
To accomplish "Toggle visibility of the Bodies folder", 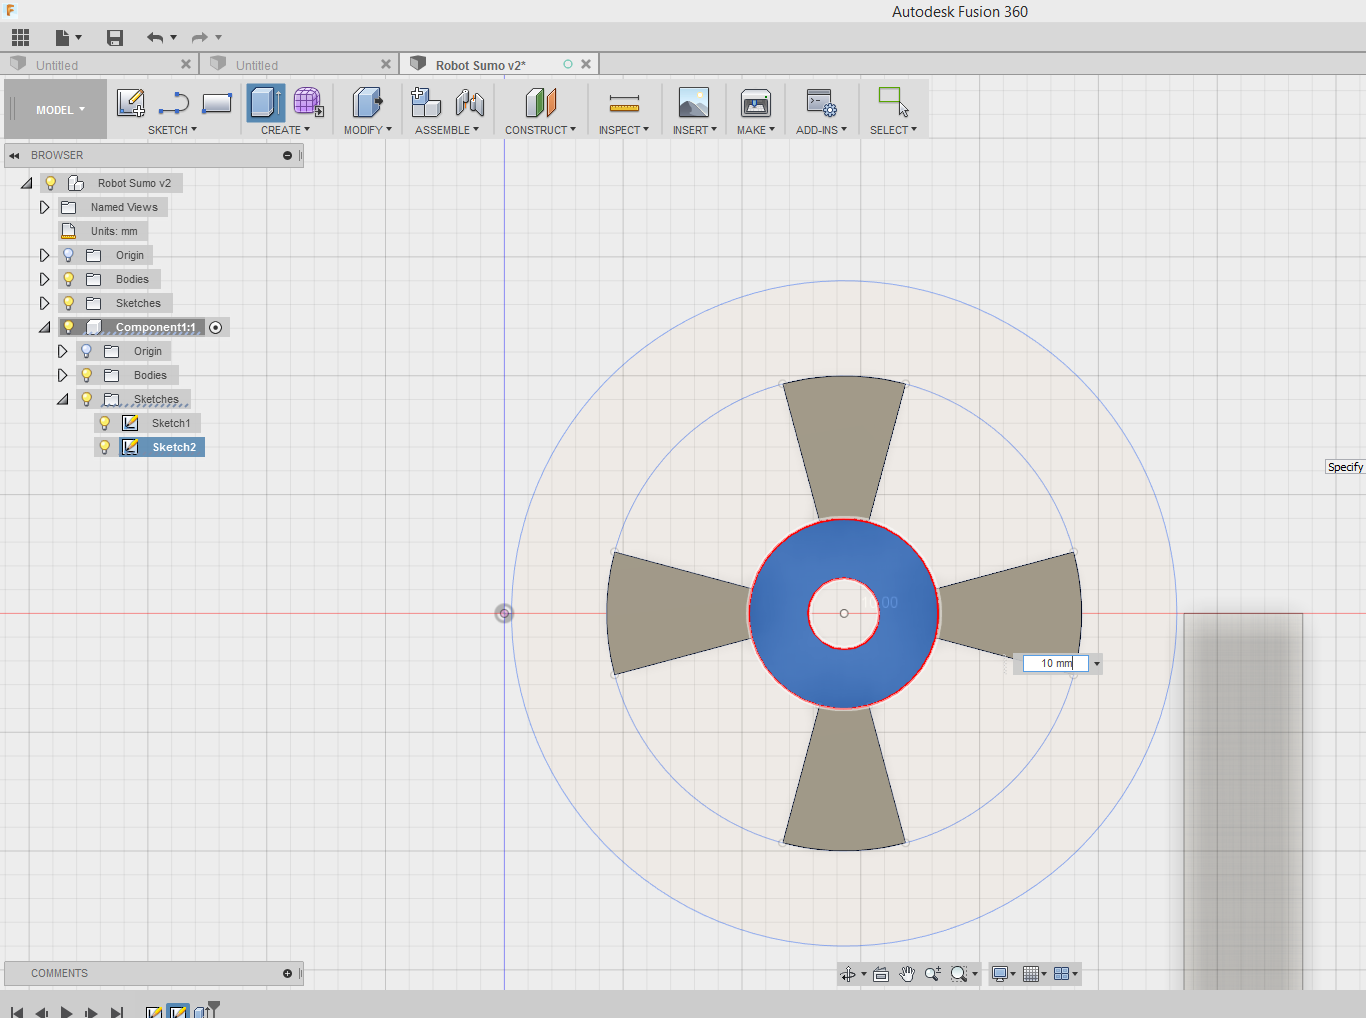I will click(x=67, y=278).
